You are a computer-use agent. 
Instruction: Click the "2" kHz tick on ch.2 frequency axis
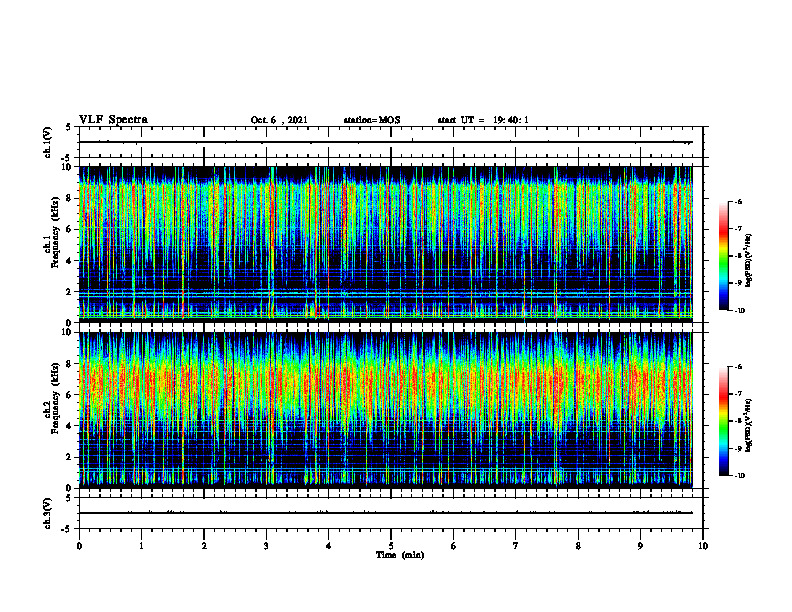click(70, 457)
